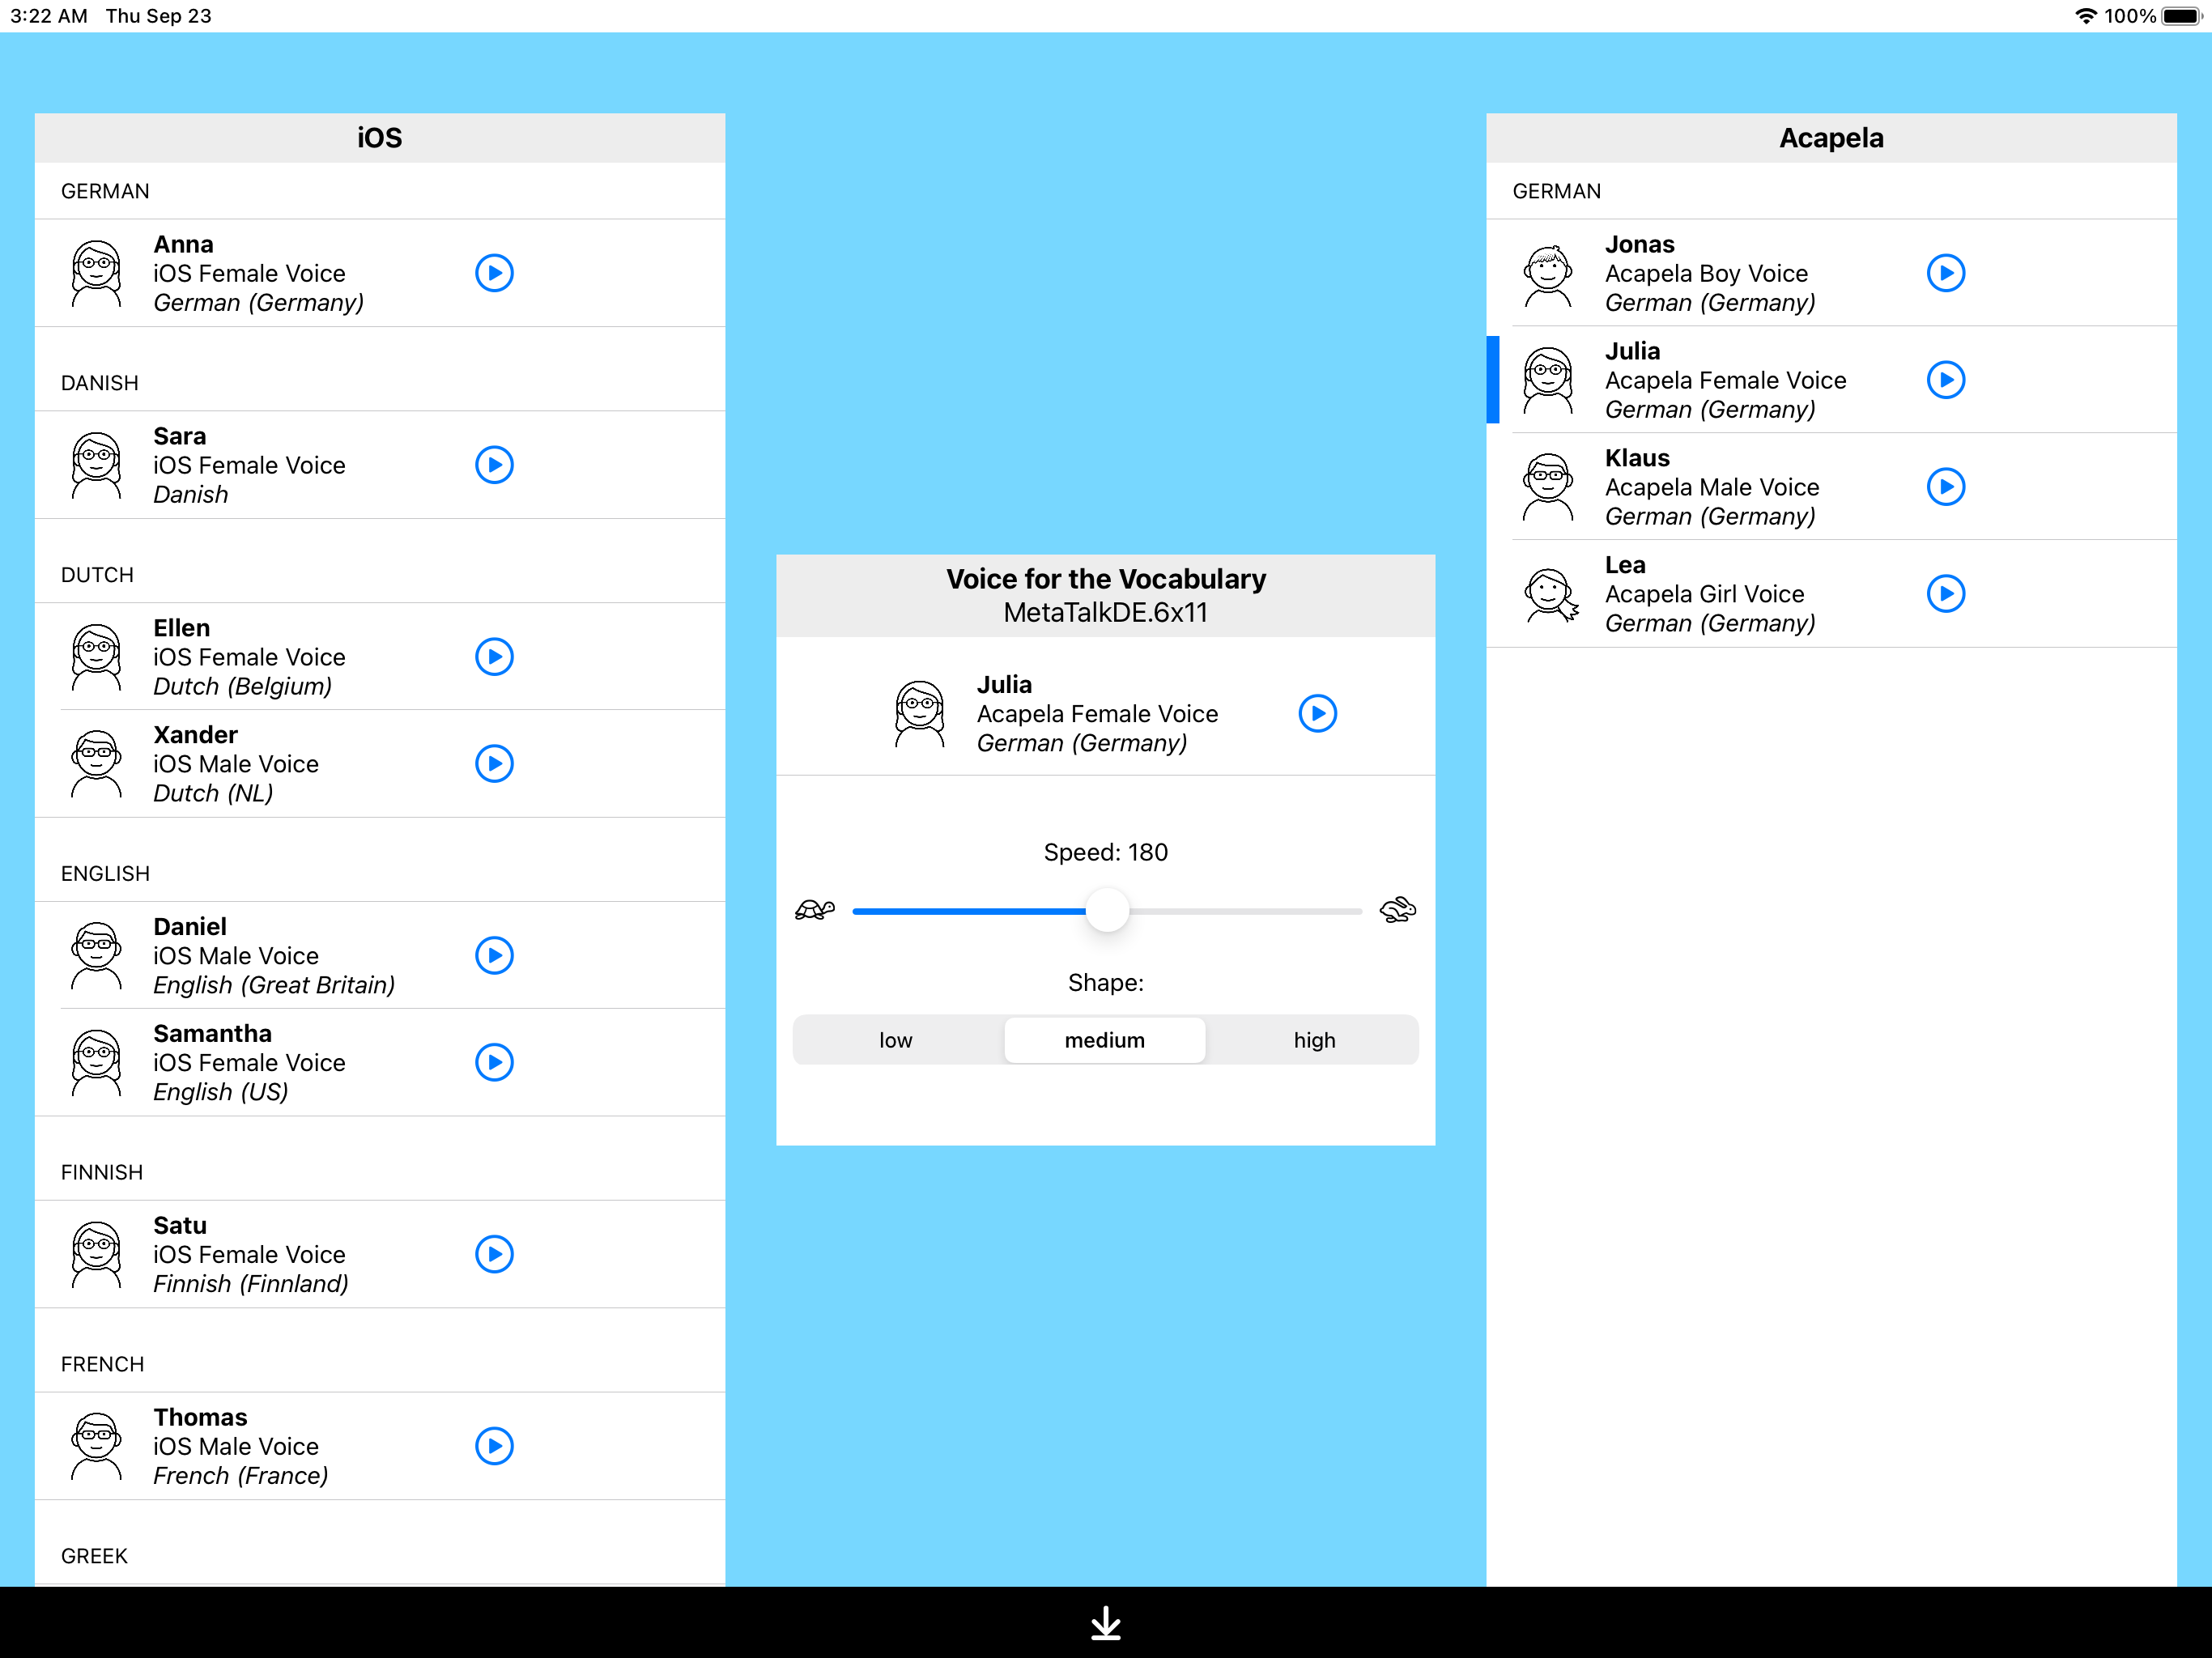Select Satu Finnish (Finnland) voice
Image resolution: width=2212 pixels, height=1658 pixels.
pos(380,1254)
